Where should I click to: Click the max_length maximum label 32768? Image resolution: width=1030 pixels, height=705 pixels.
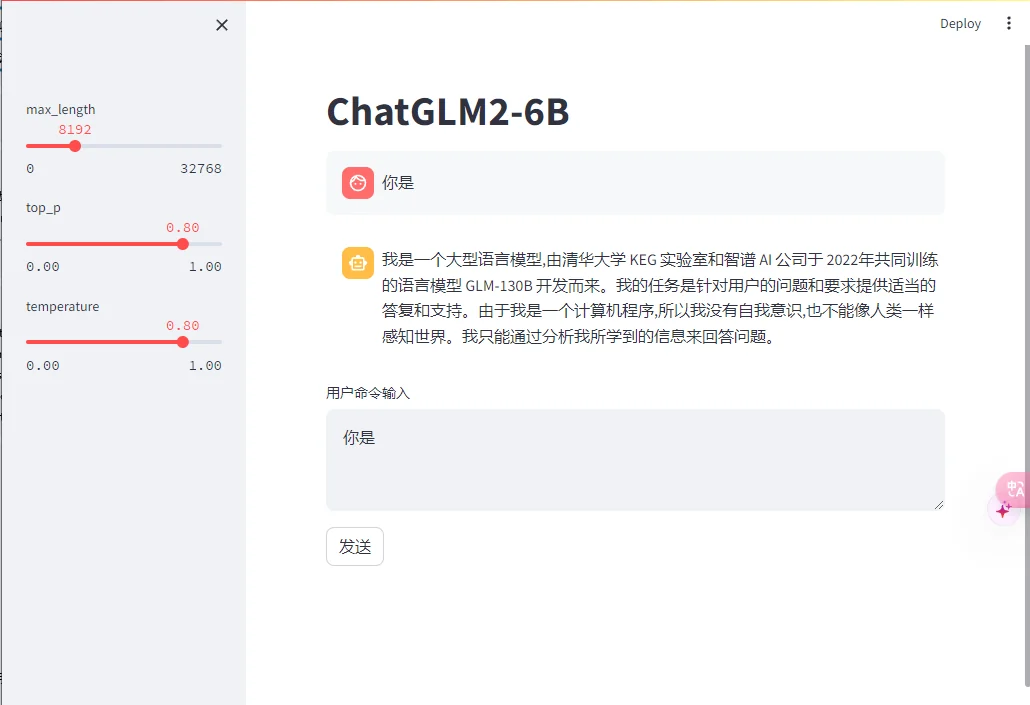pyautogui.click(x=201, y=169)
